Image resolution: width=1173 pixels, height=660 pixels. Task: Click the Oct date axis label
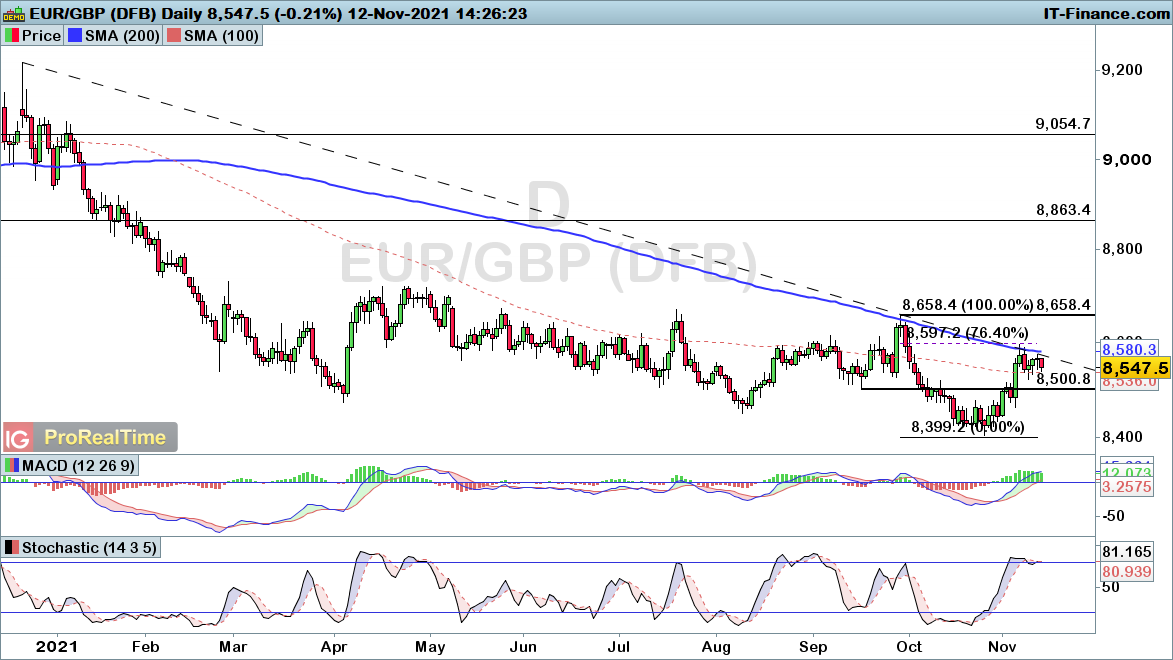pos(909,647)
